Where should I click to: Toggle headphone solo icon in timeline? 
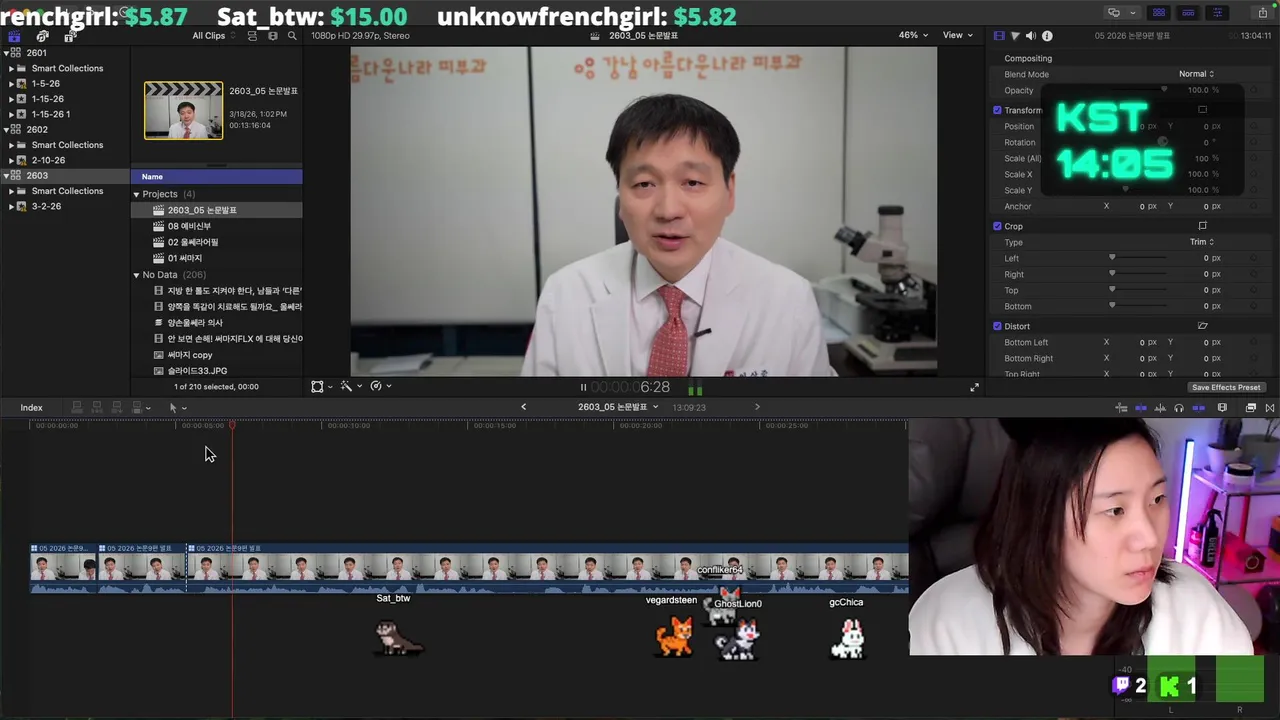pos(1179,408)
